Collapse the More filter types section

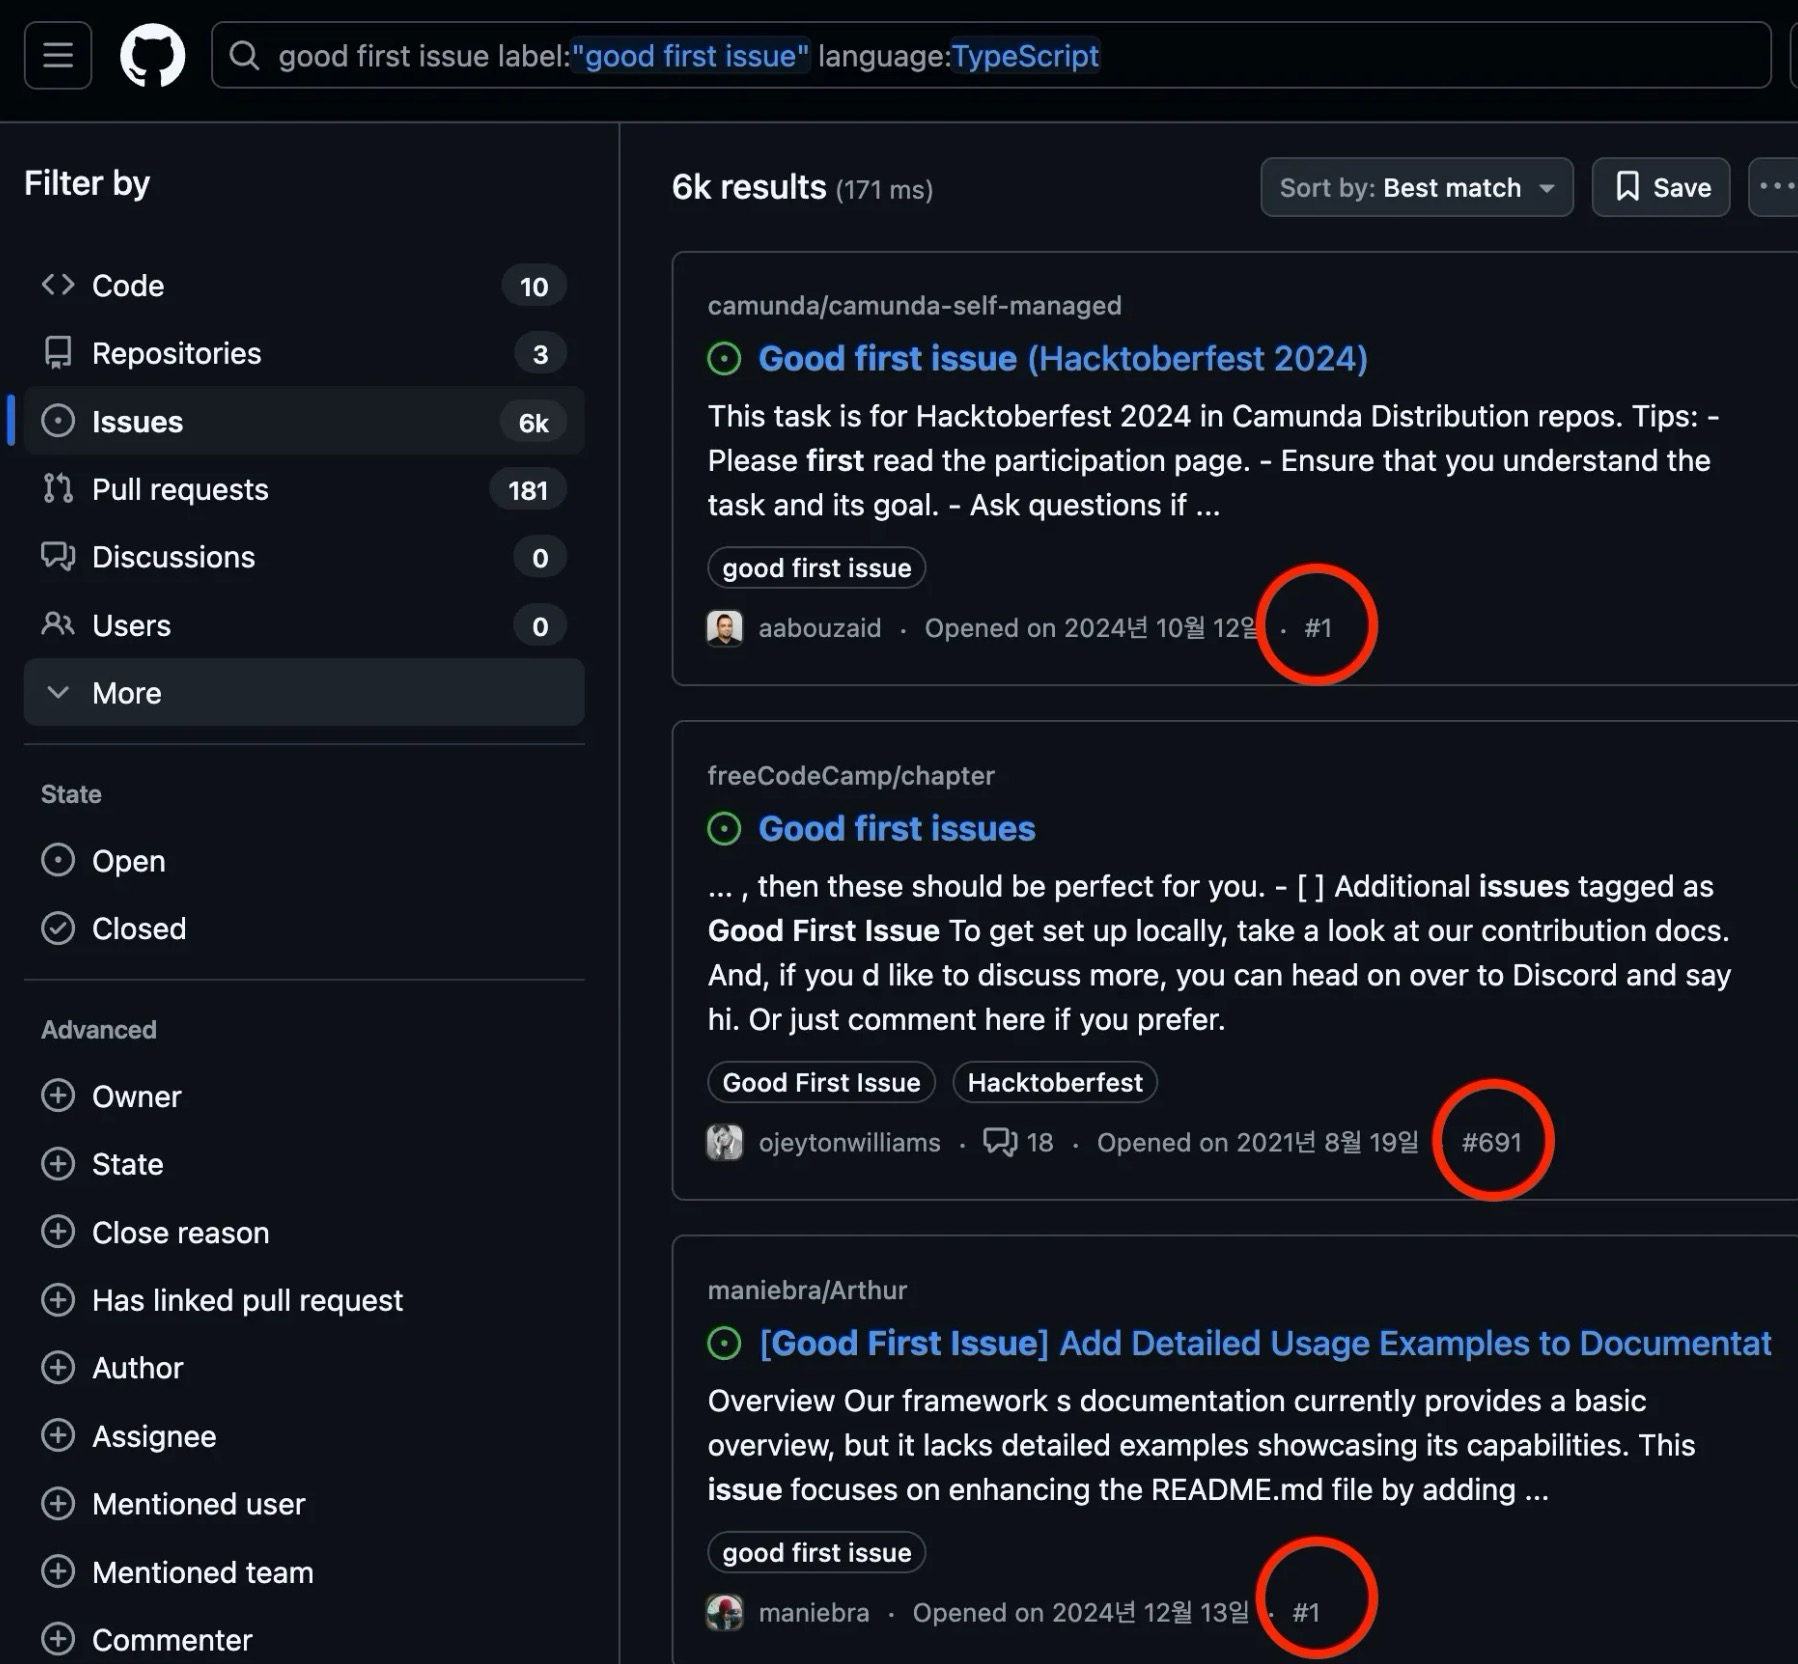coord(304,692)
